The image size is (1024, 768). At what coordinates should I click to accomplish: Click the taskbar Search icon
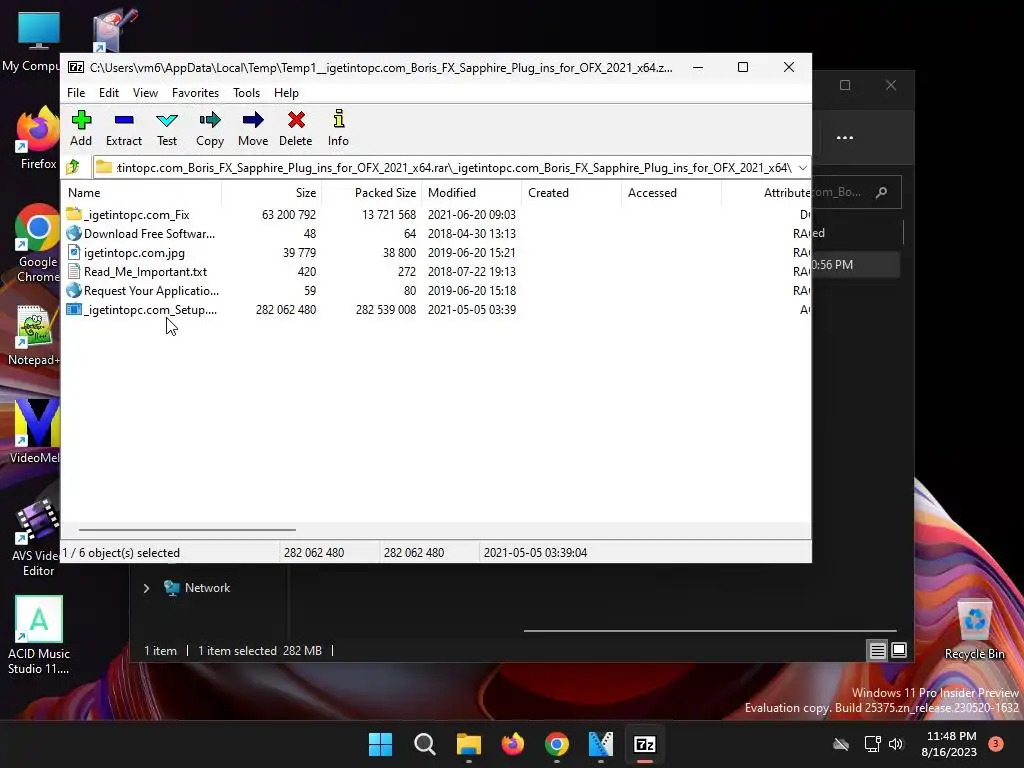tap(424, 744)
